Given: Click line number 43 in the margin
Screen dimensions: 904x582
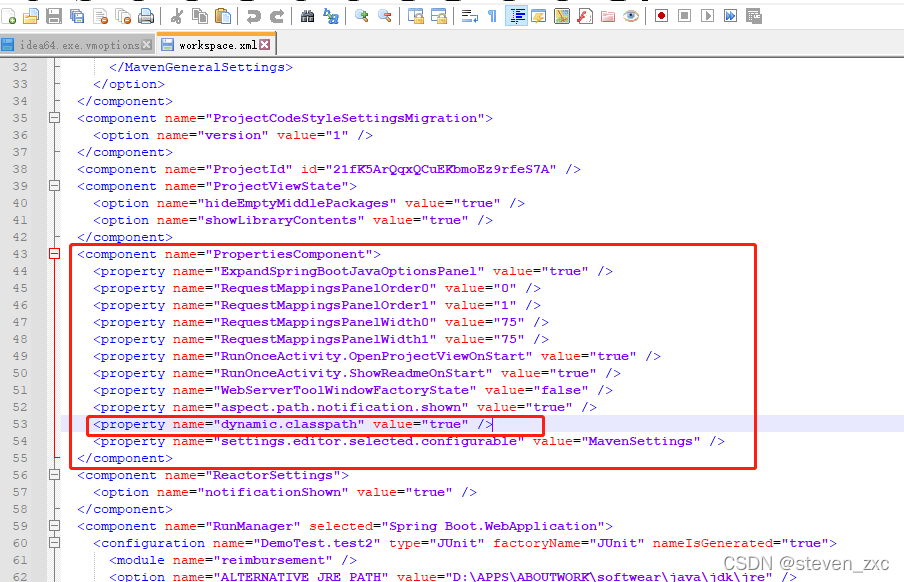Looking at the screenshot, I should click(x=20, y=254).
